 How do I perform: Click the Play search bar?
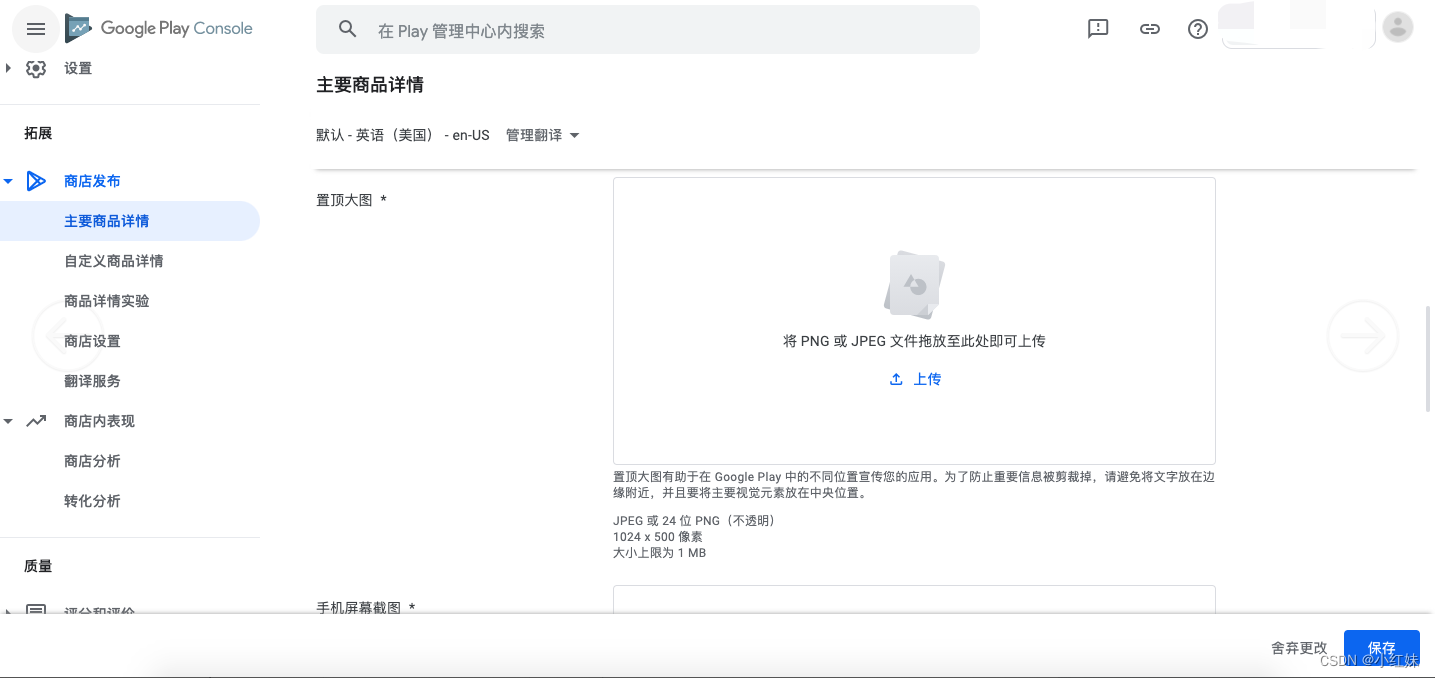click(646, 29)
